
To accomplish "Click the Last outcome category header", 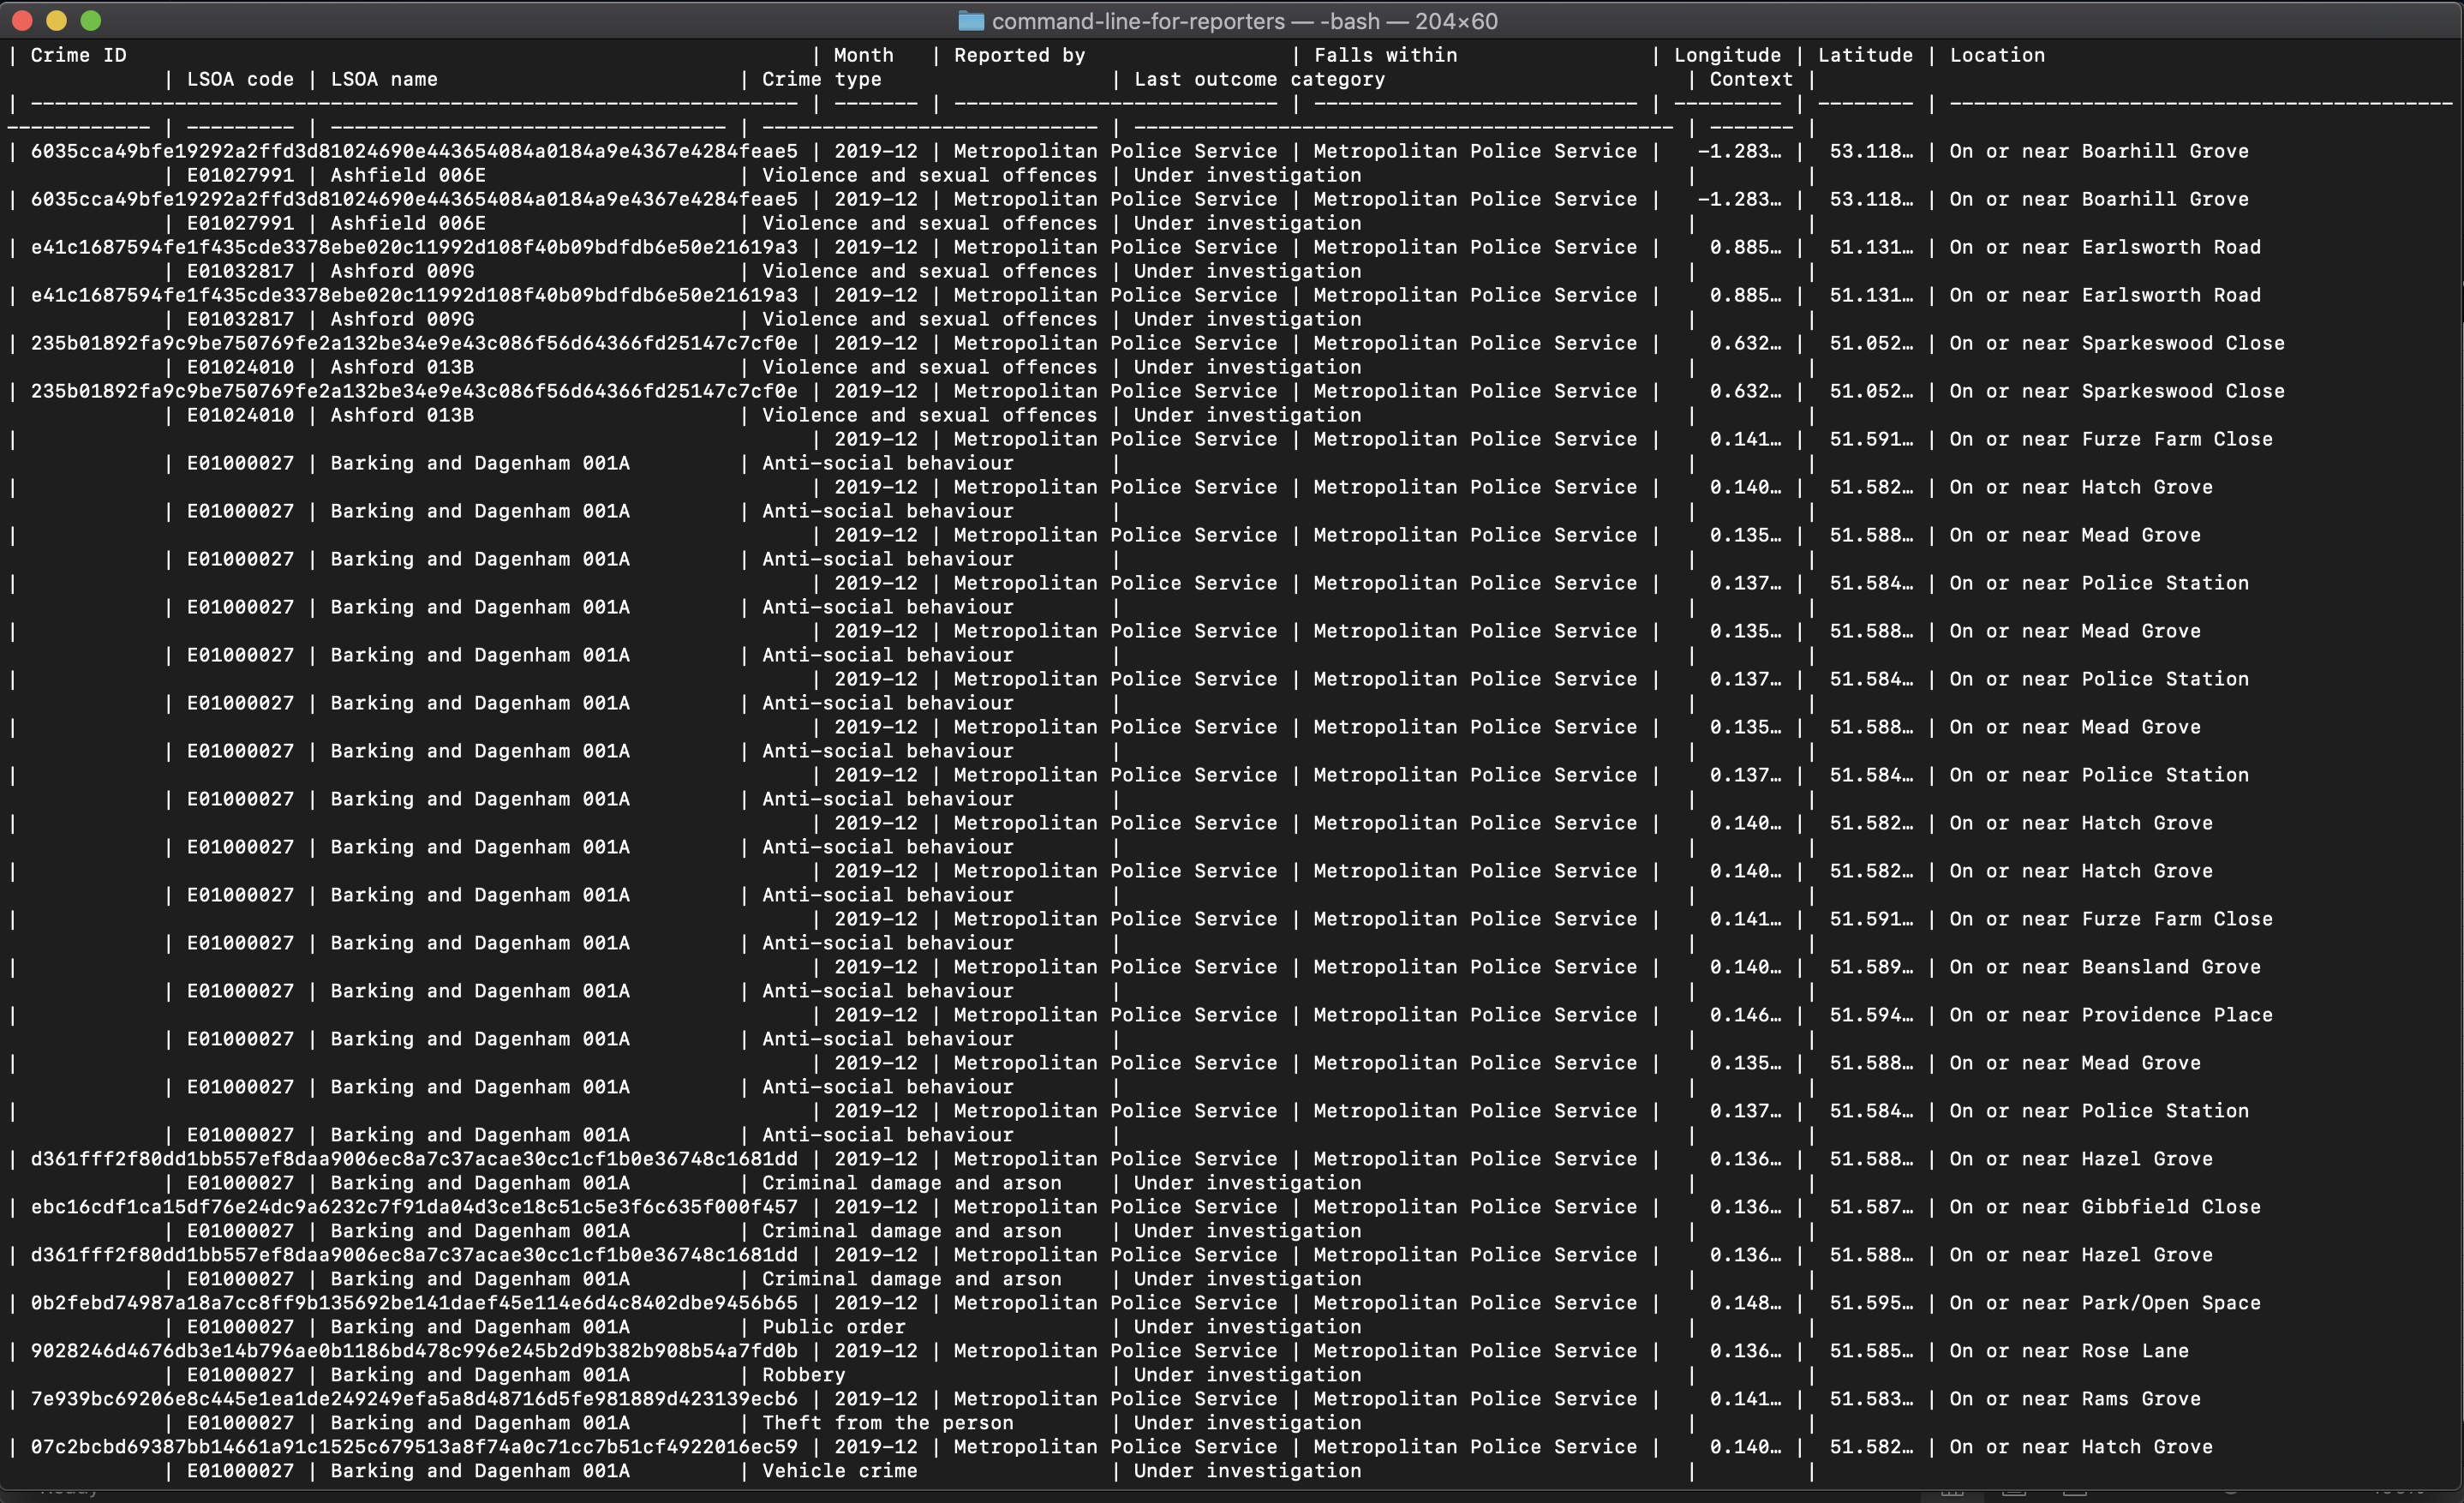I will 1259,79.
